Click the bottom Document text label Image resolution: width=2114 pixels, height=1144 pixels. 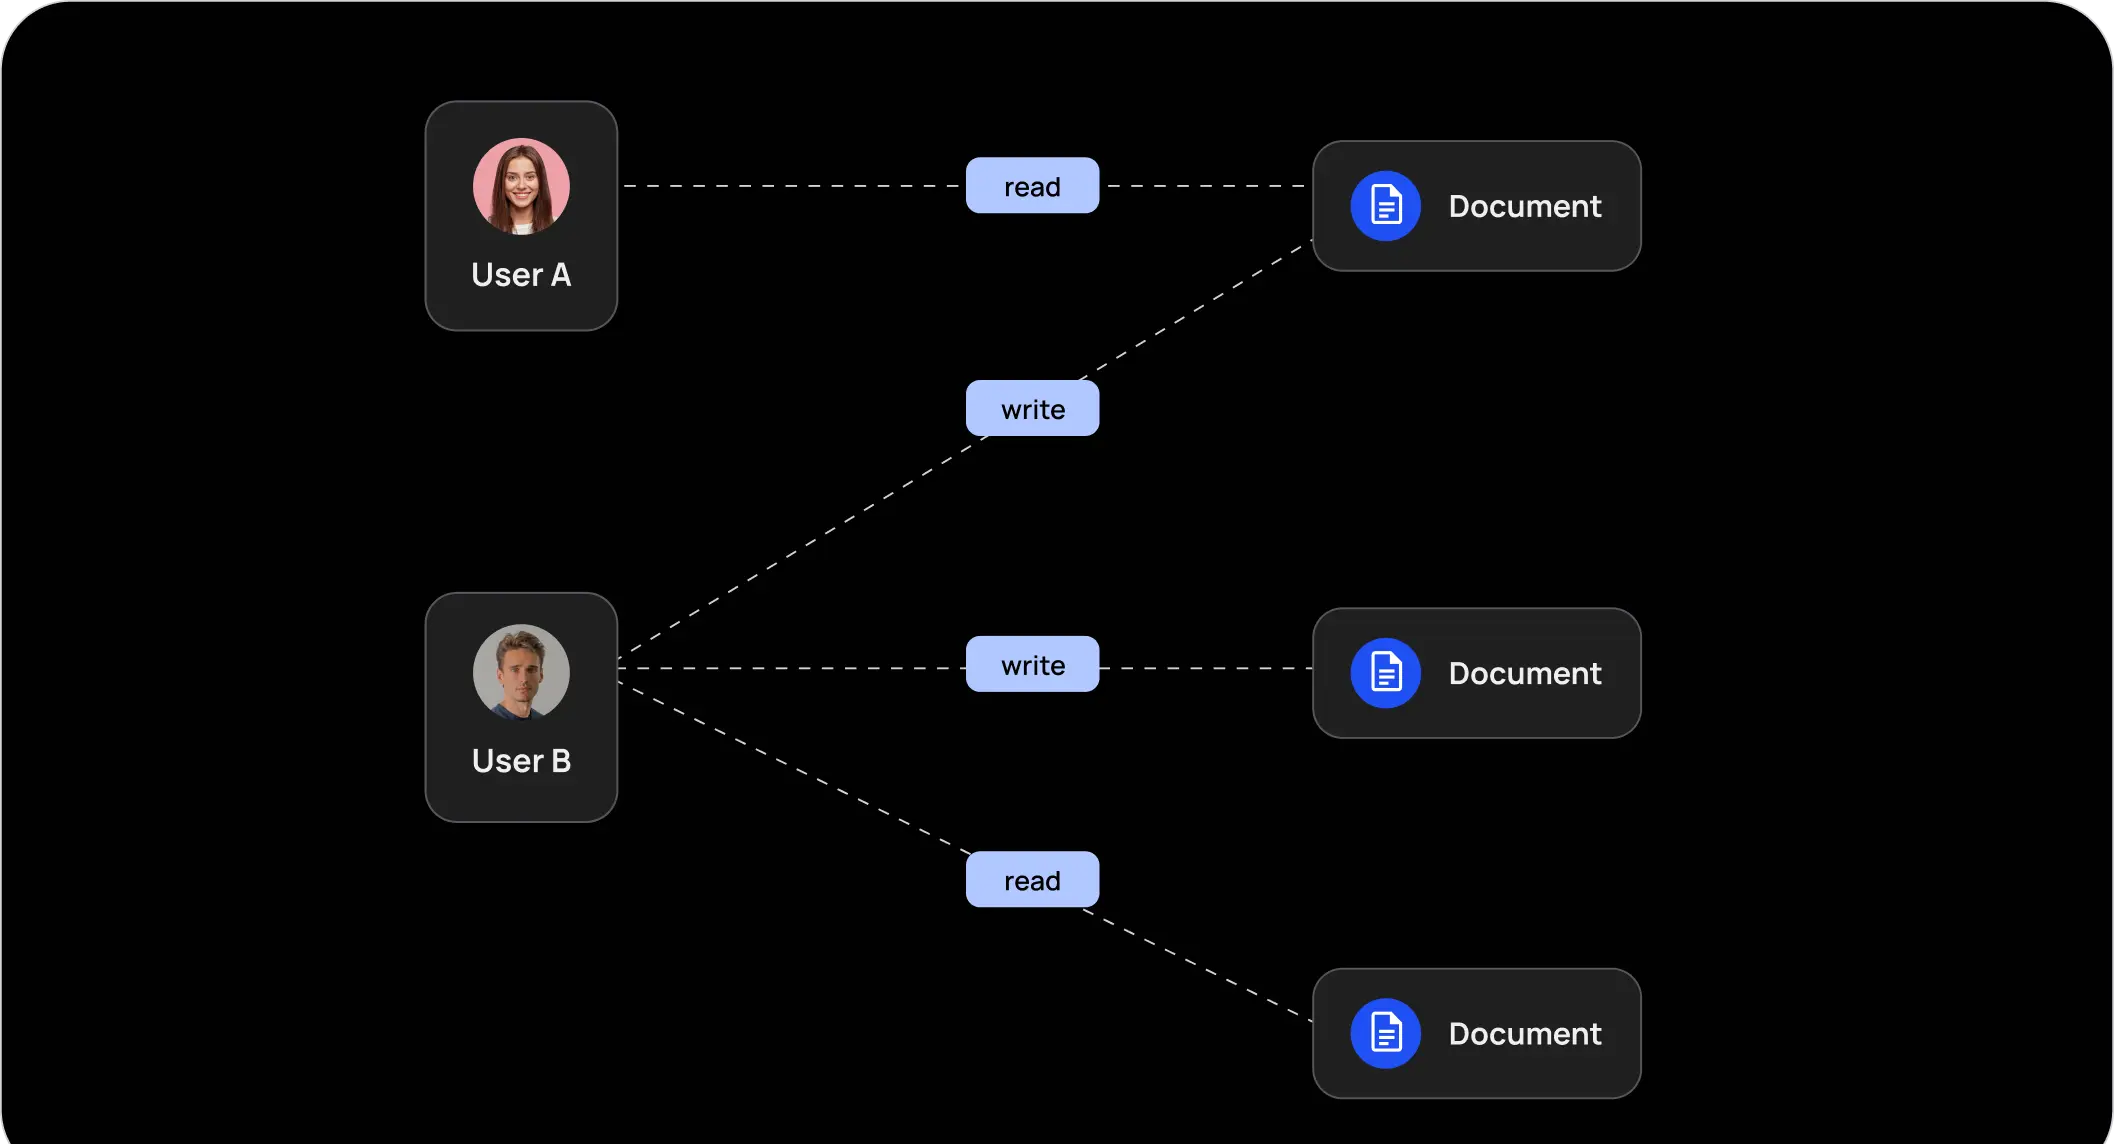coord(1524,1034)
